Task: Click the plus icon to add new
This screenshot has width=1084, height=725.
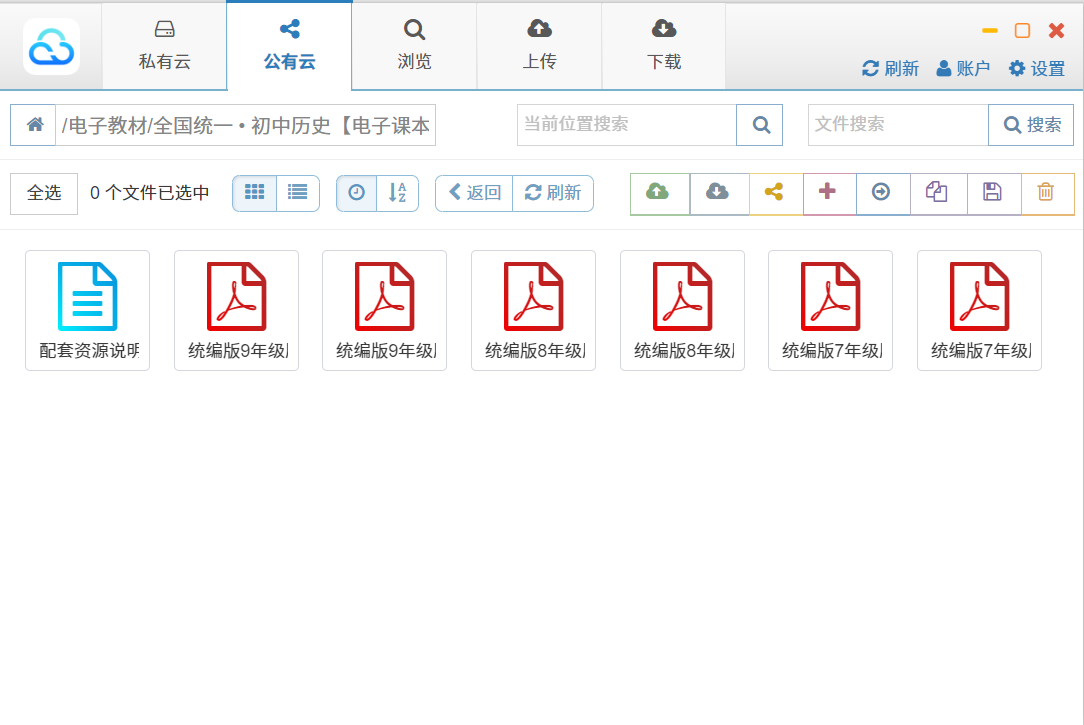Action: 828,193
